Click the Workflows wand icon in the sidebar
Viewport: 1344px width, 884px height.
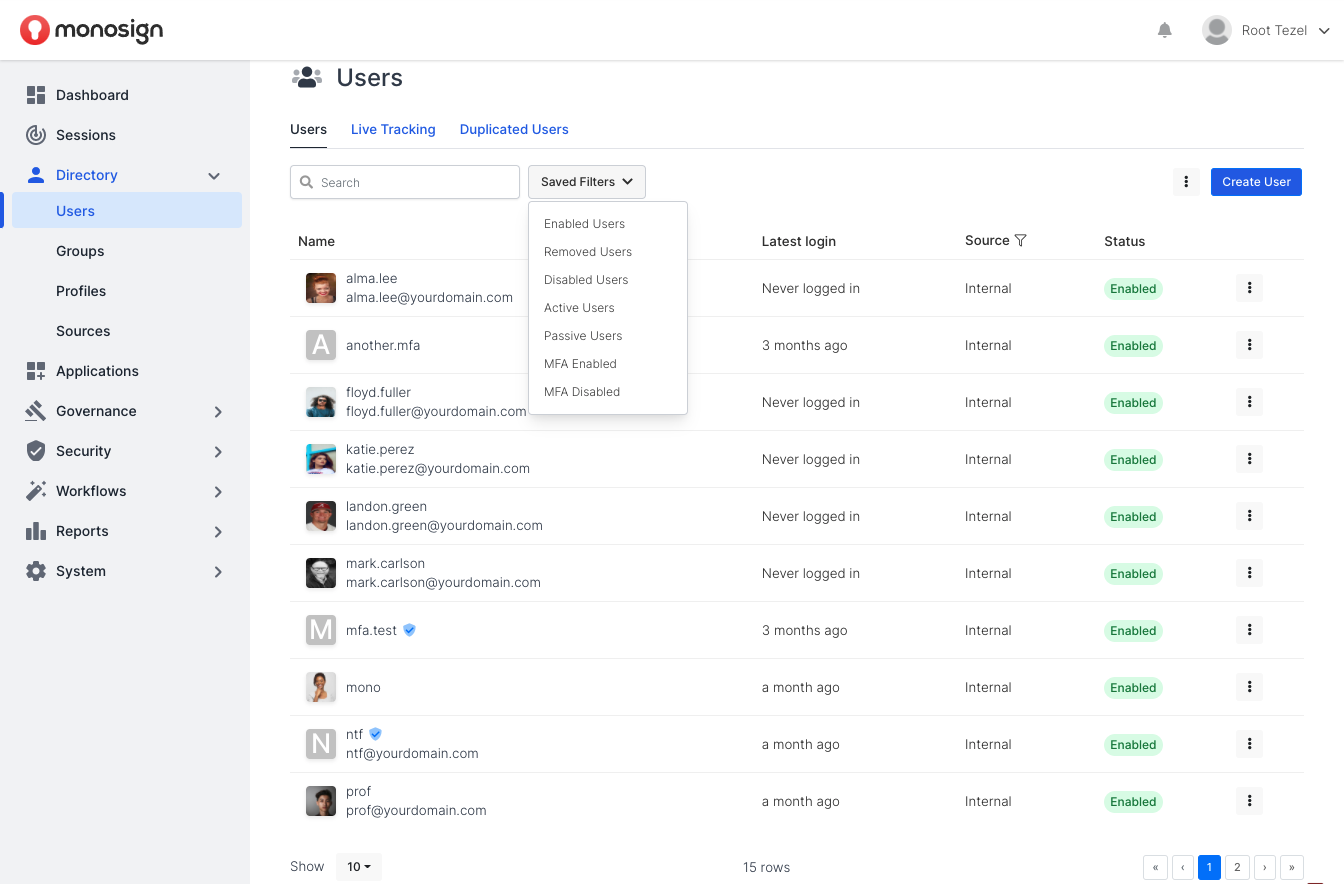36,491
